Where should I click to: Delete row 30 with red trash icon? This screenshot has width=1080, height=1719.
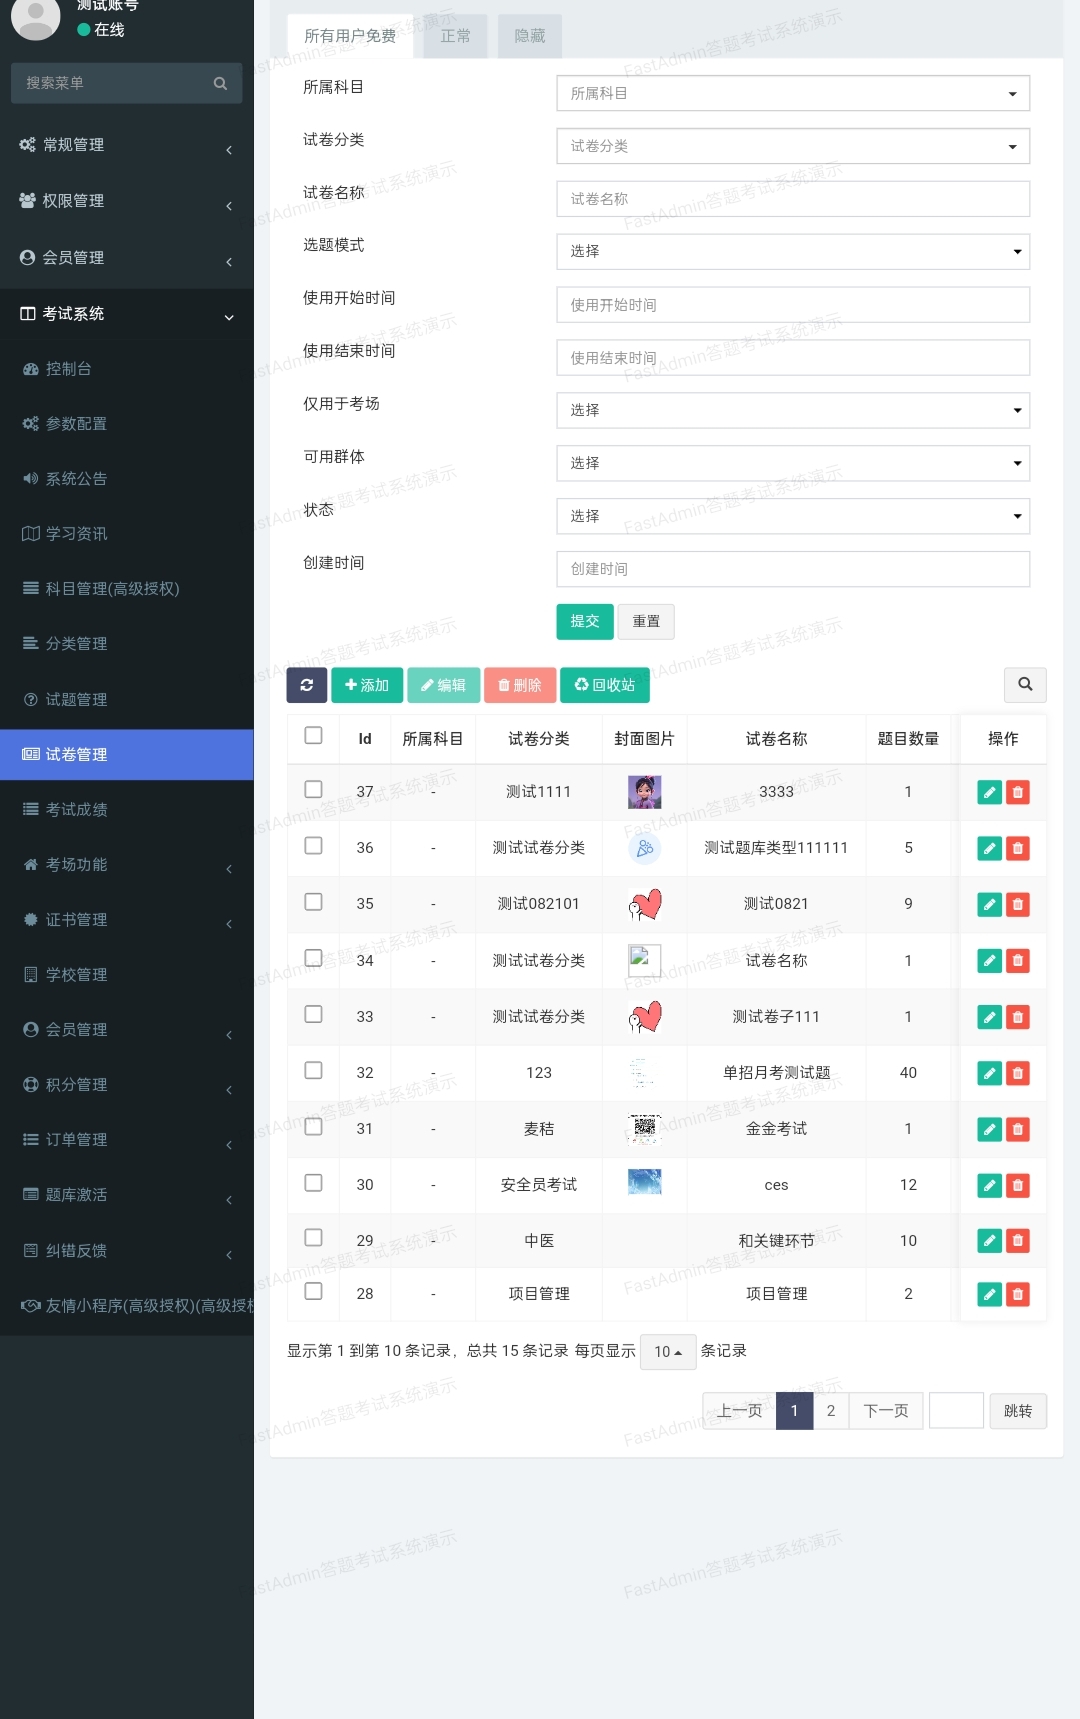pos(1018,1185)
